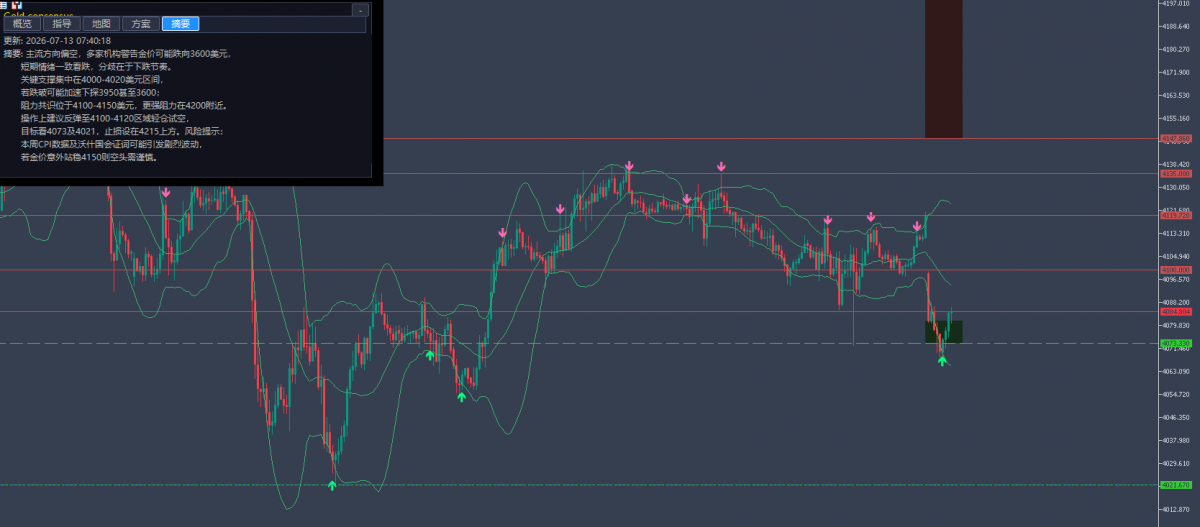Screen dimensions: 1200x527
Task: Click the 4147.860 red price label
Action: pos(1175,138)
